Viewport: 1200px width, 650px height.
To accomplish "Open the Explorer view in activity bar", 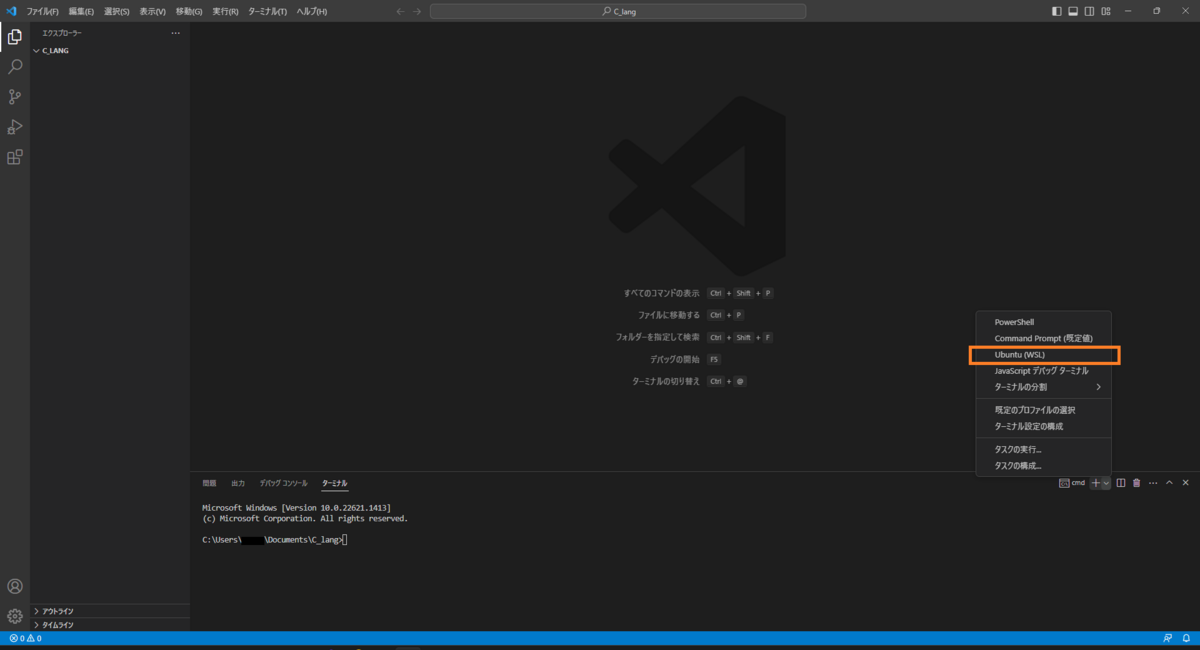I will point(15,37).
